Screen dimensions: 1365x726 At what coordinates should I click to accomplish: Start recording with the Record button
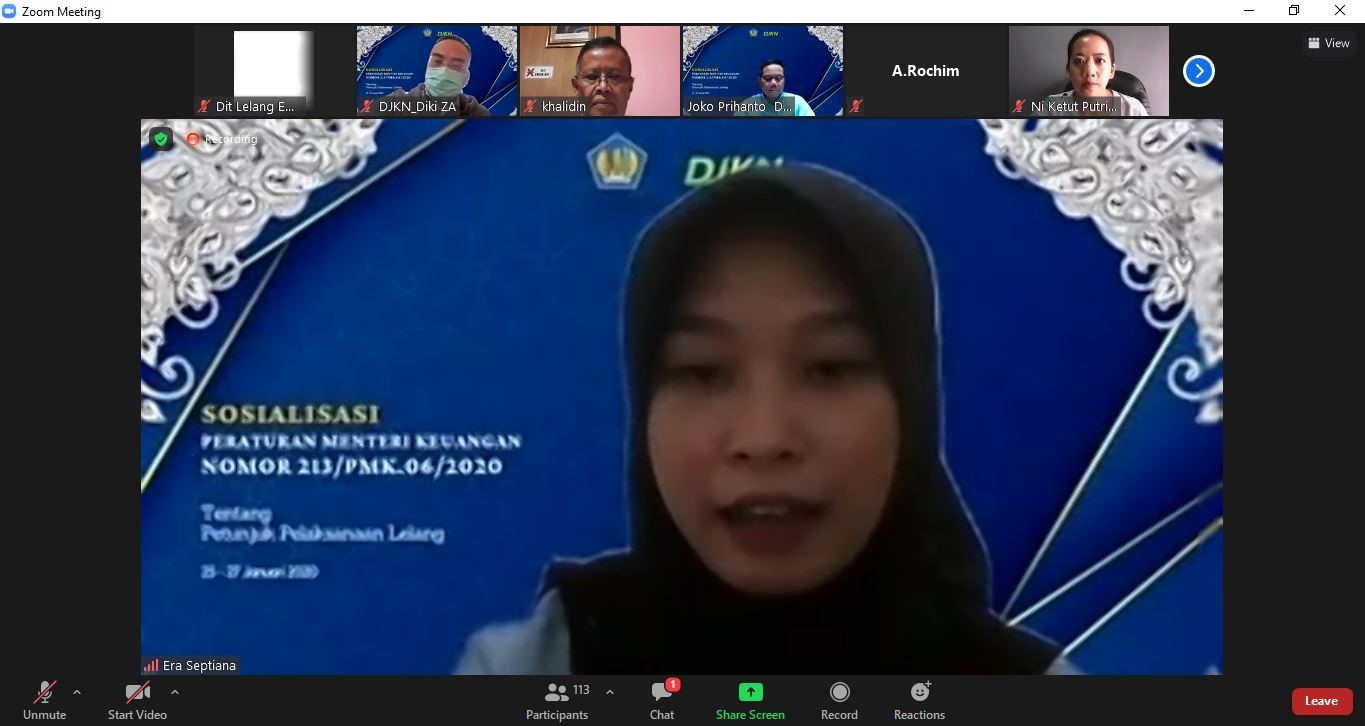click(839, 700)
